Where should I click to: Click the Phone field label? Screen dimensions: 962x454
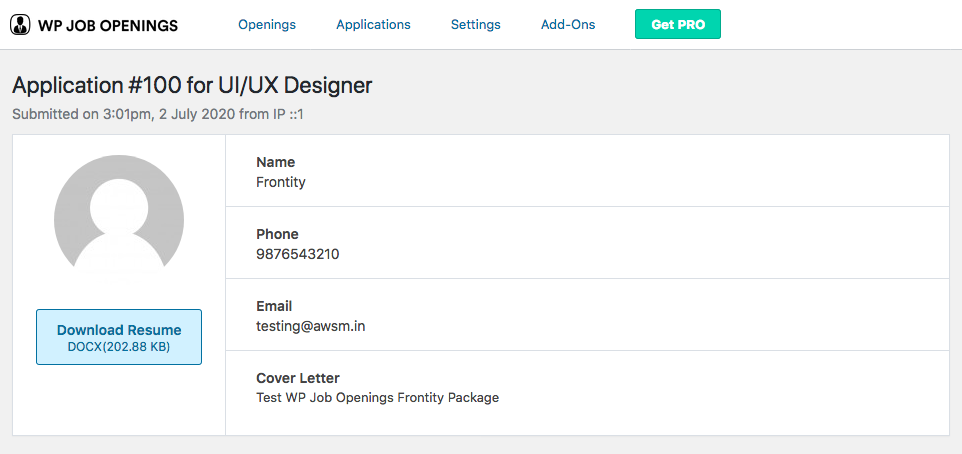coord(278,234)
